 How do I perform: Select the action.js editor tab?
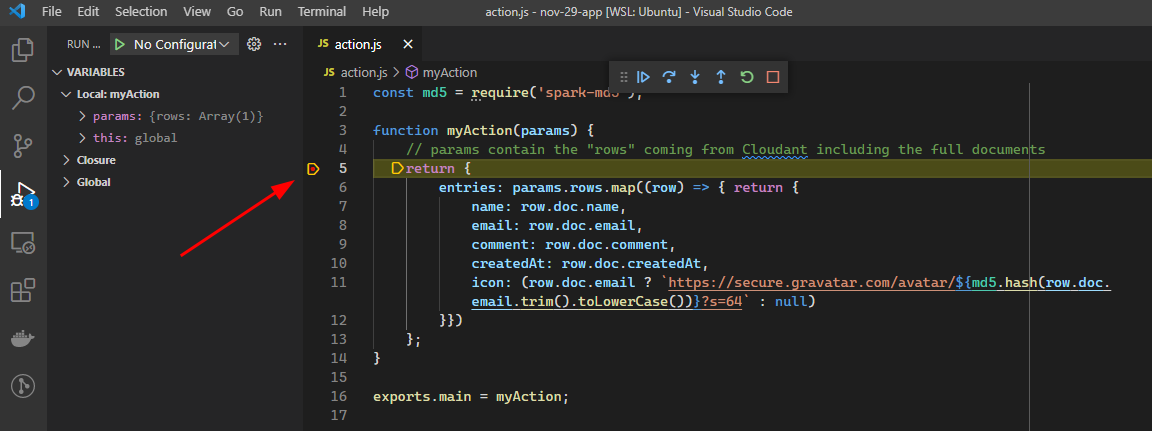[364, 44]
